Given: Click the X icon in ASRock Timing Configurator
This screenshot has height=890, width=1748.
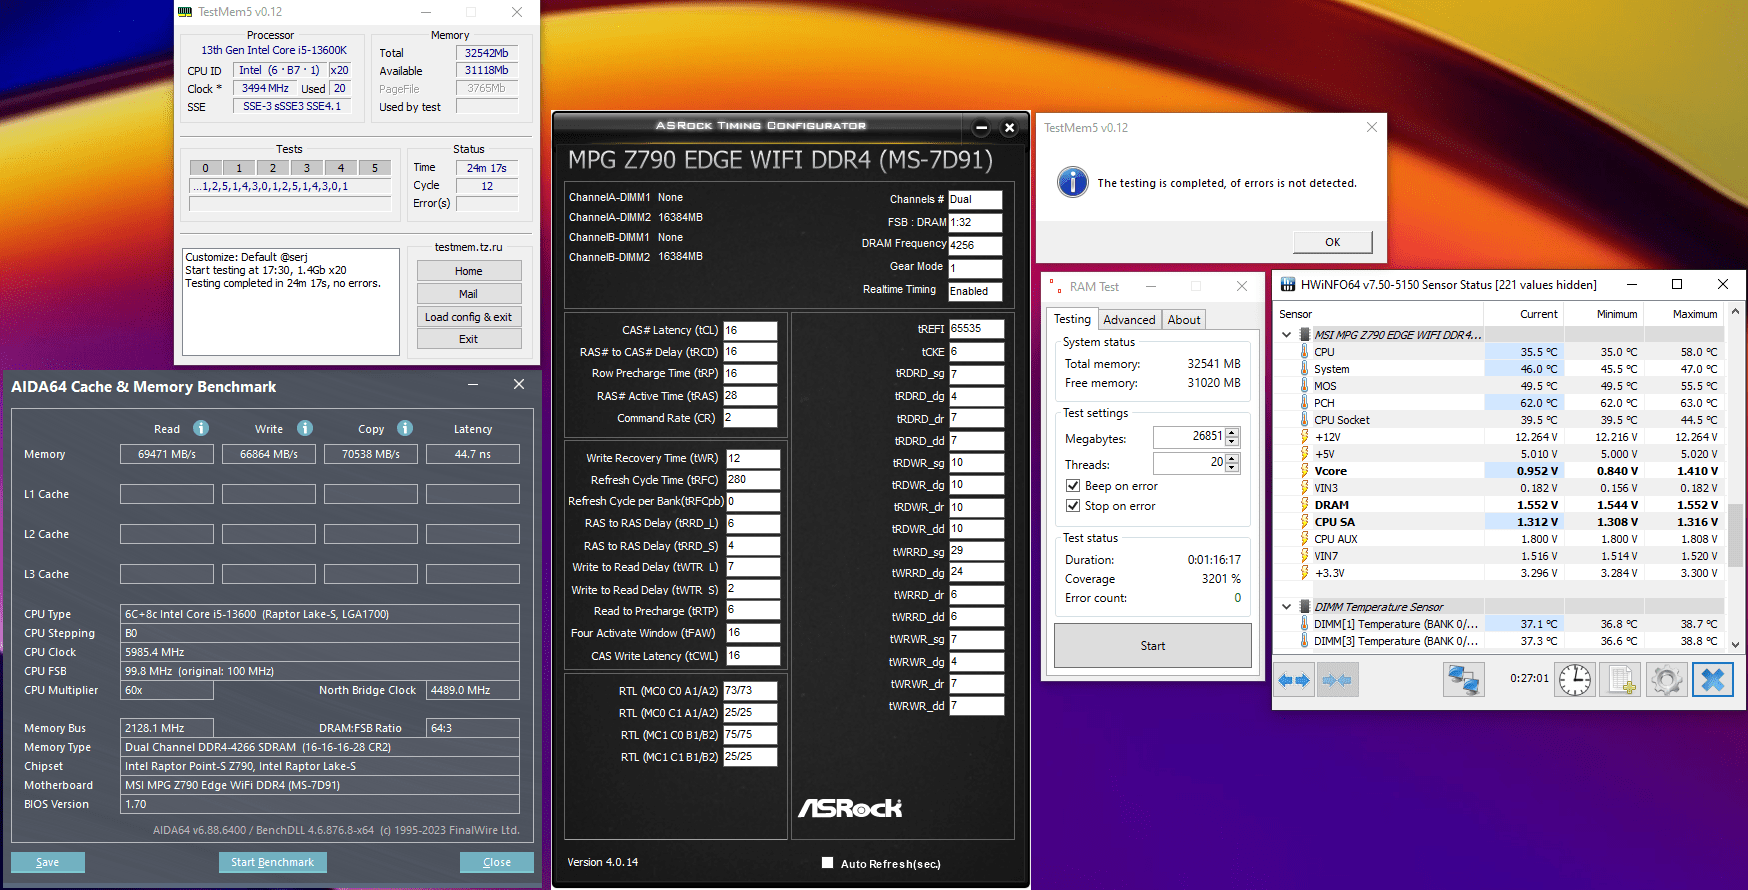Looking at the screenshot, I should tap(1009, 127).
